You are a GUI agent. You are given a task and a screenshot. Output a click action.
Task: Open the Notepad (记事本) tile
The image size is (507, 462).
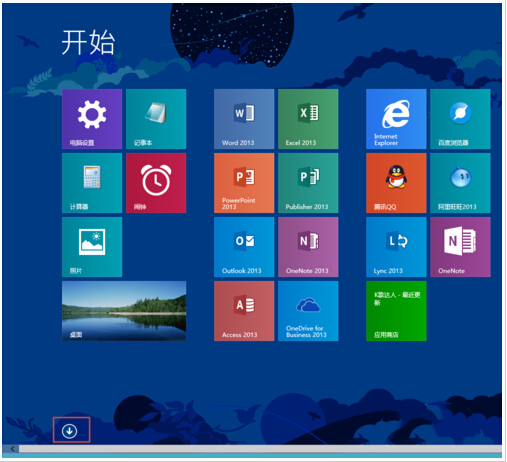pos(156,119)
